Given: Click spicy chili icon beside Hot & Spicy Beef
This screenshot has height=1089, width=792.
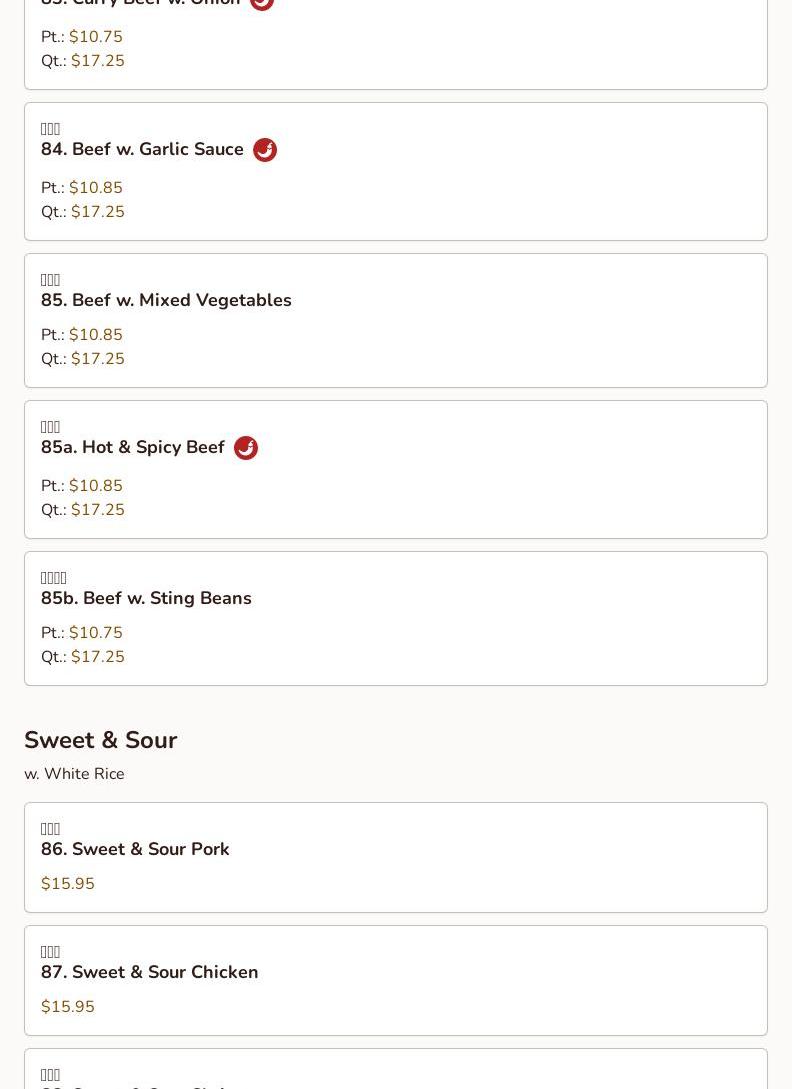Looking at the screenshot, I should coord(246,448).
